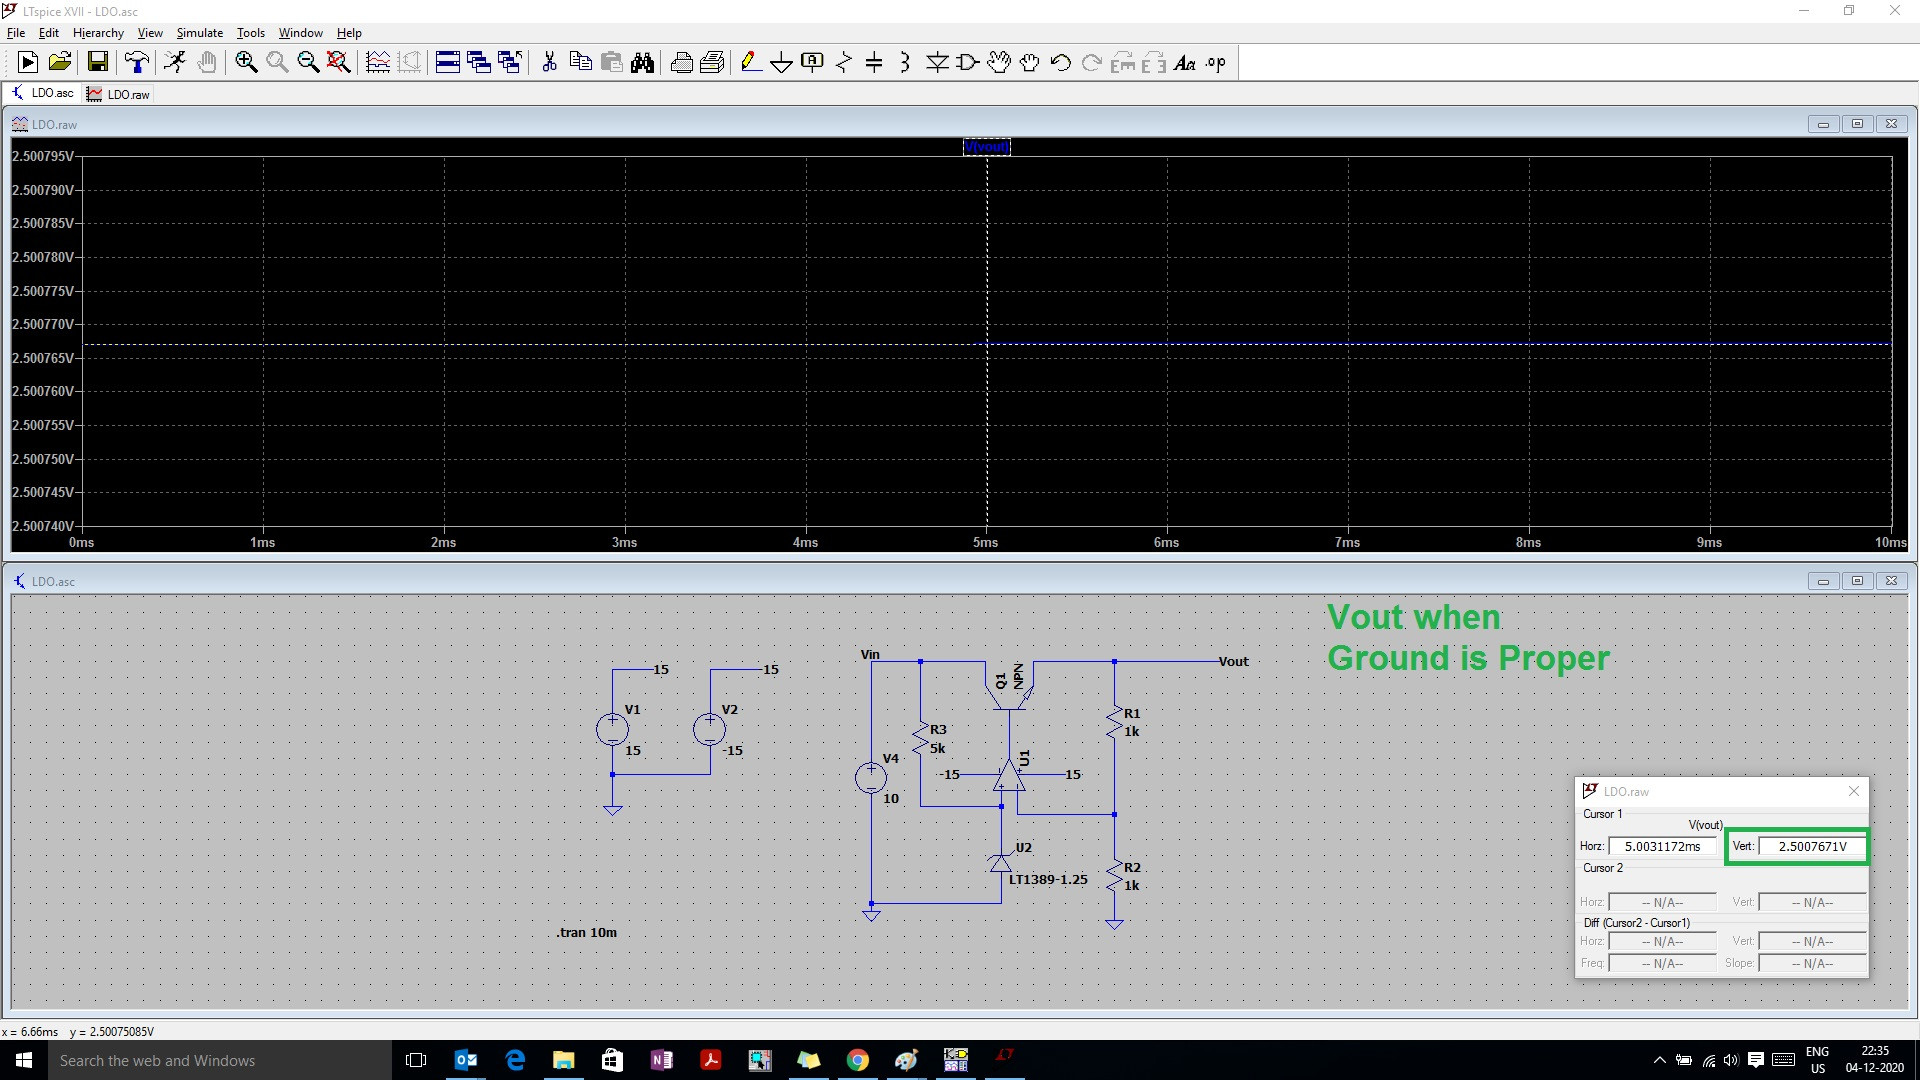Click the Vin net label

coord(870,654)
